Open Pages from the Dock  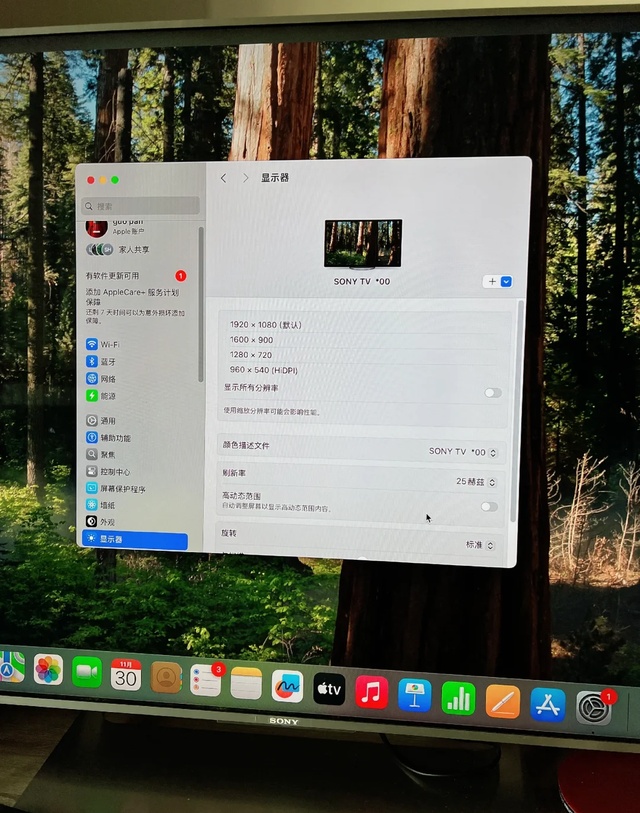(503, 701)
